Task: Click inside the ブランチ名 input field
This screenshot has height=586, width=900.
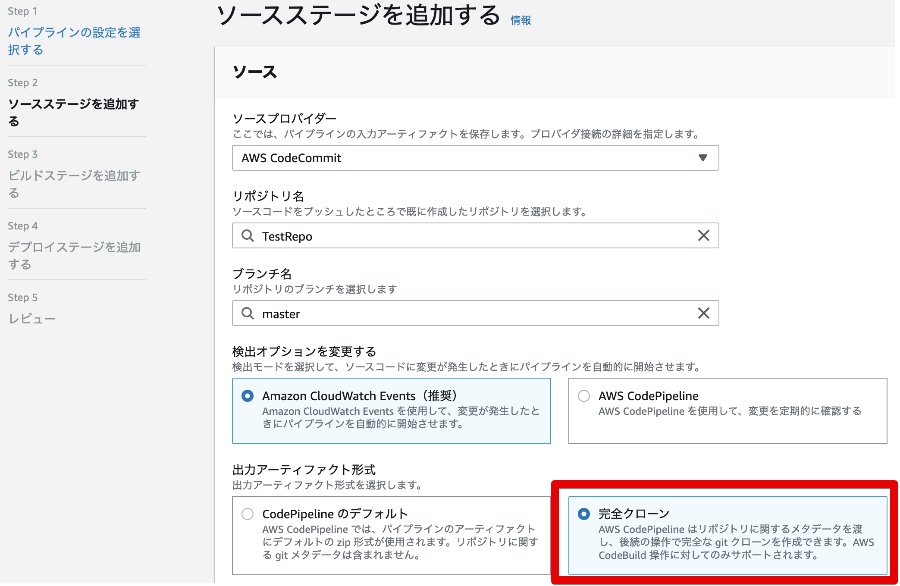Action: click(450, 313)
